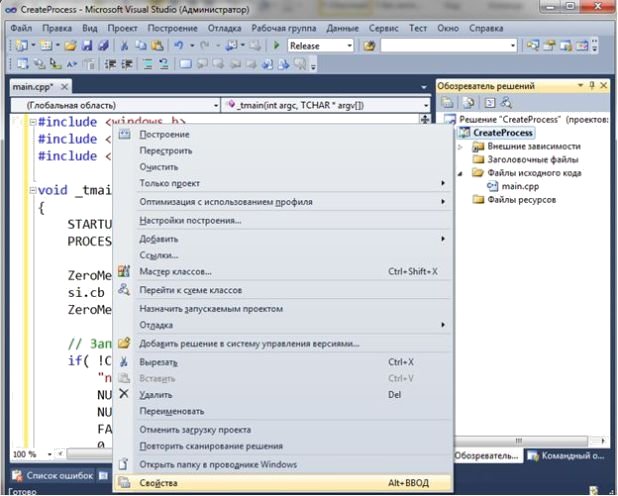Select Файлы ресурсов folder
618x496 pixels.
(x=521, y=200)
